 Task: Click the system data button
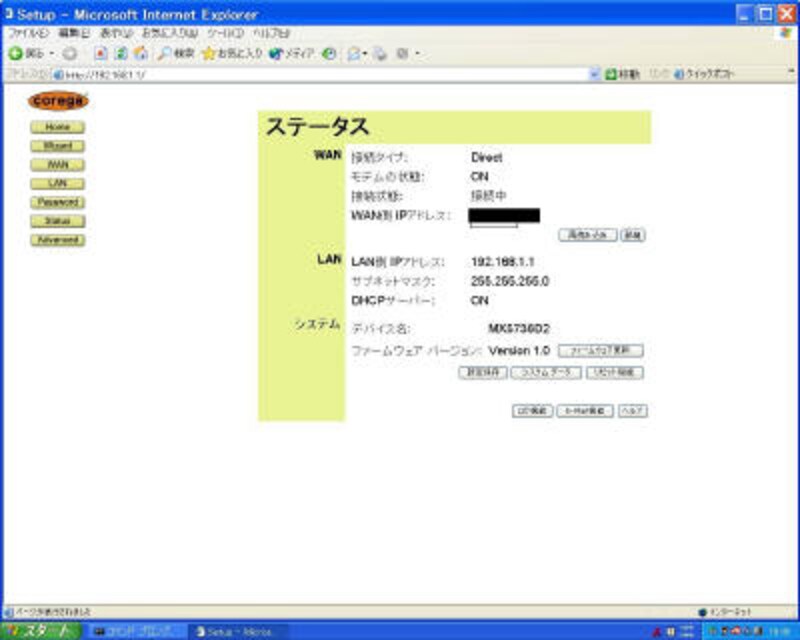tap(546, 372)
